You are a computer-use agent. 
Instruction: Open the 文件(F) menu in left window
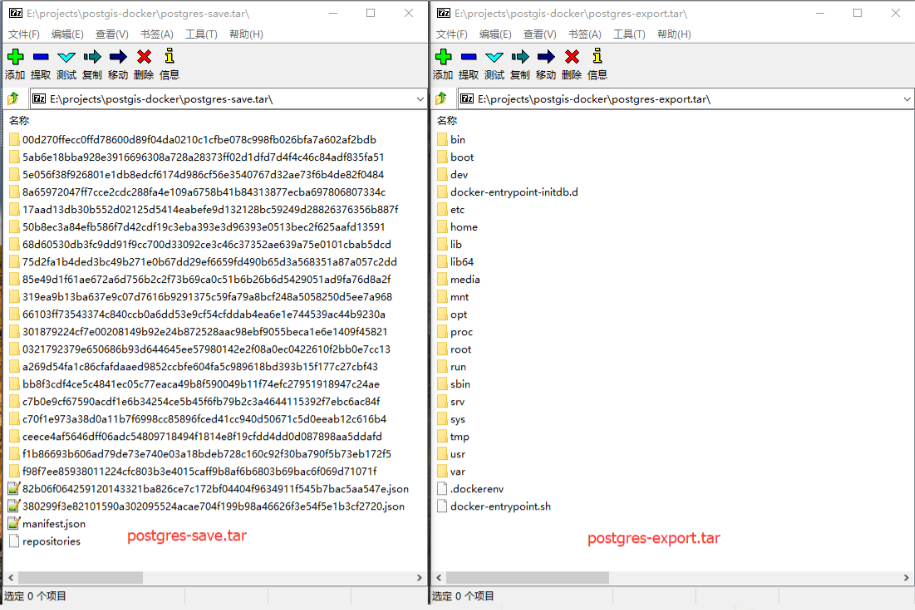click(x=23, y=34)
